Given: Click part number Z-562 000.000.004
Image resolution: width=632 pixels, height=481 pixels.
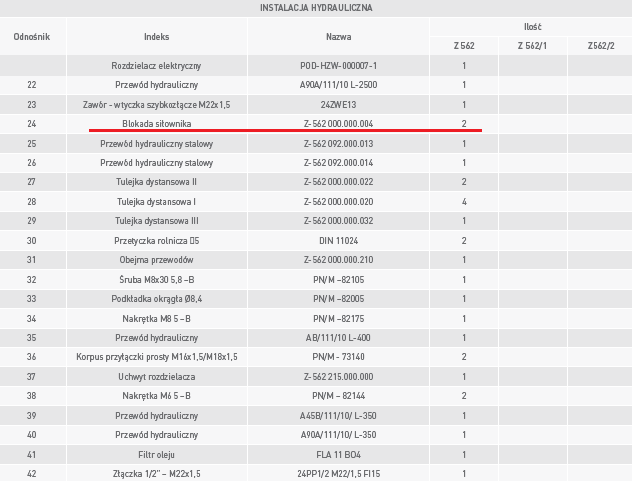Looking at the screenshot, I should pos(339,124).
